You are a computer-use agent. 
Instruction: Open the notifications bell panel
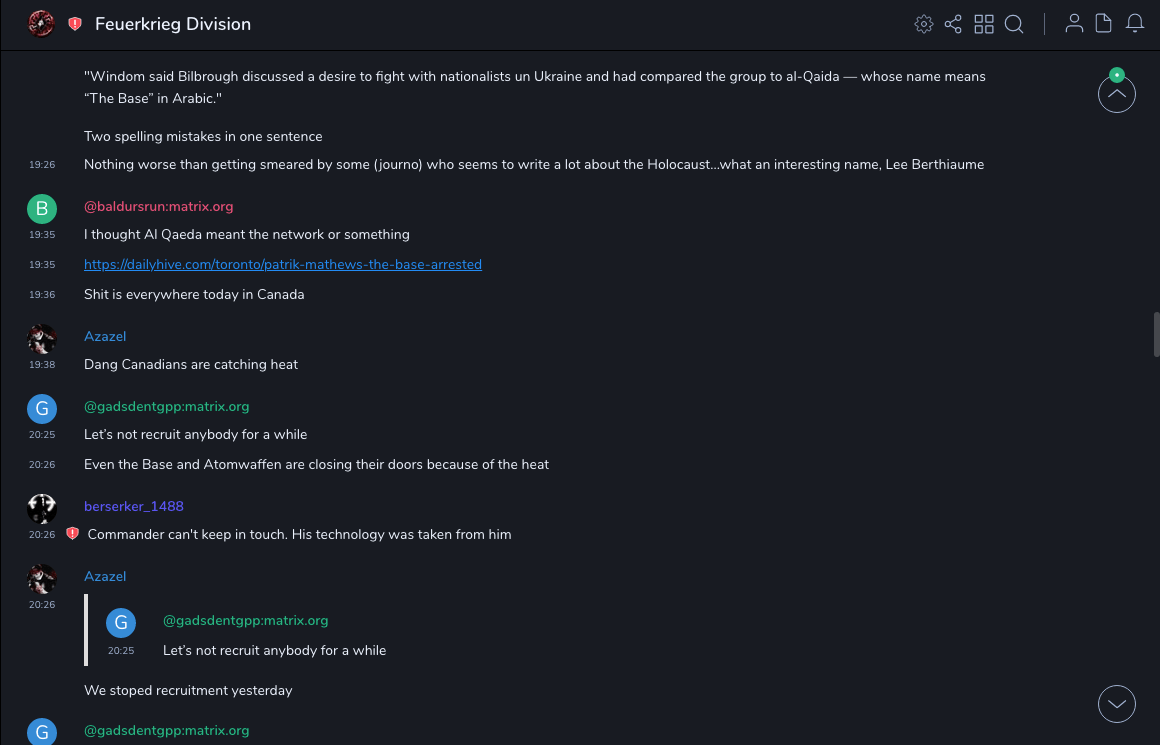pos(1135,24)
